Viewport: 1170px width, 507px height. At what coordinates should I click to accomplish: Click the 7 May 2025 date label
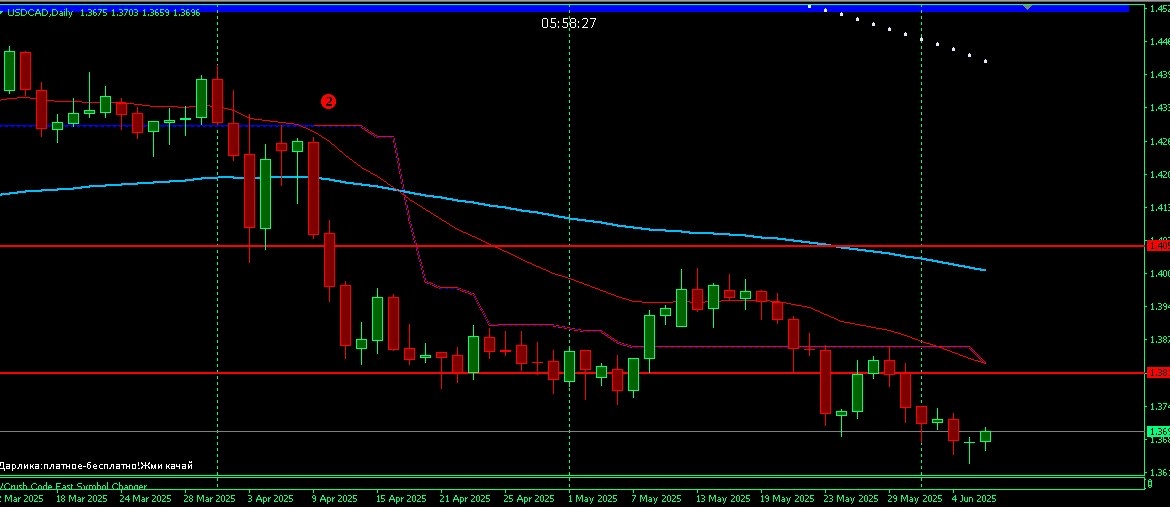pos(656,498)
